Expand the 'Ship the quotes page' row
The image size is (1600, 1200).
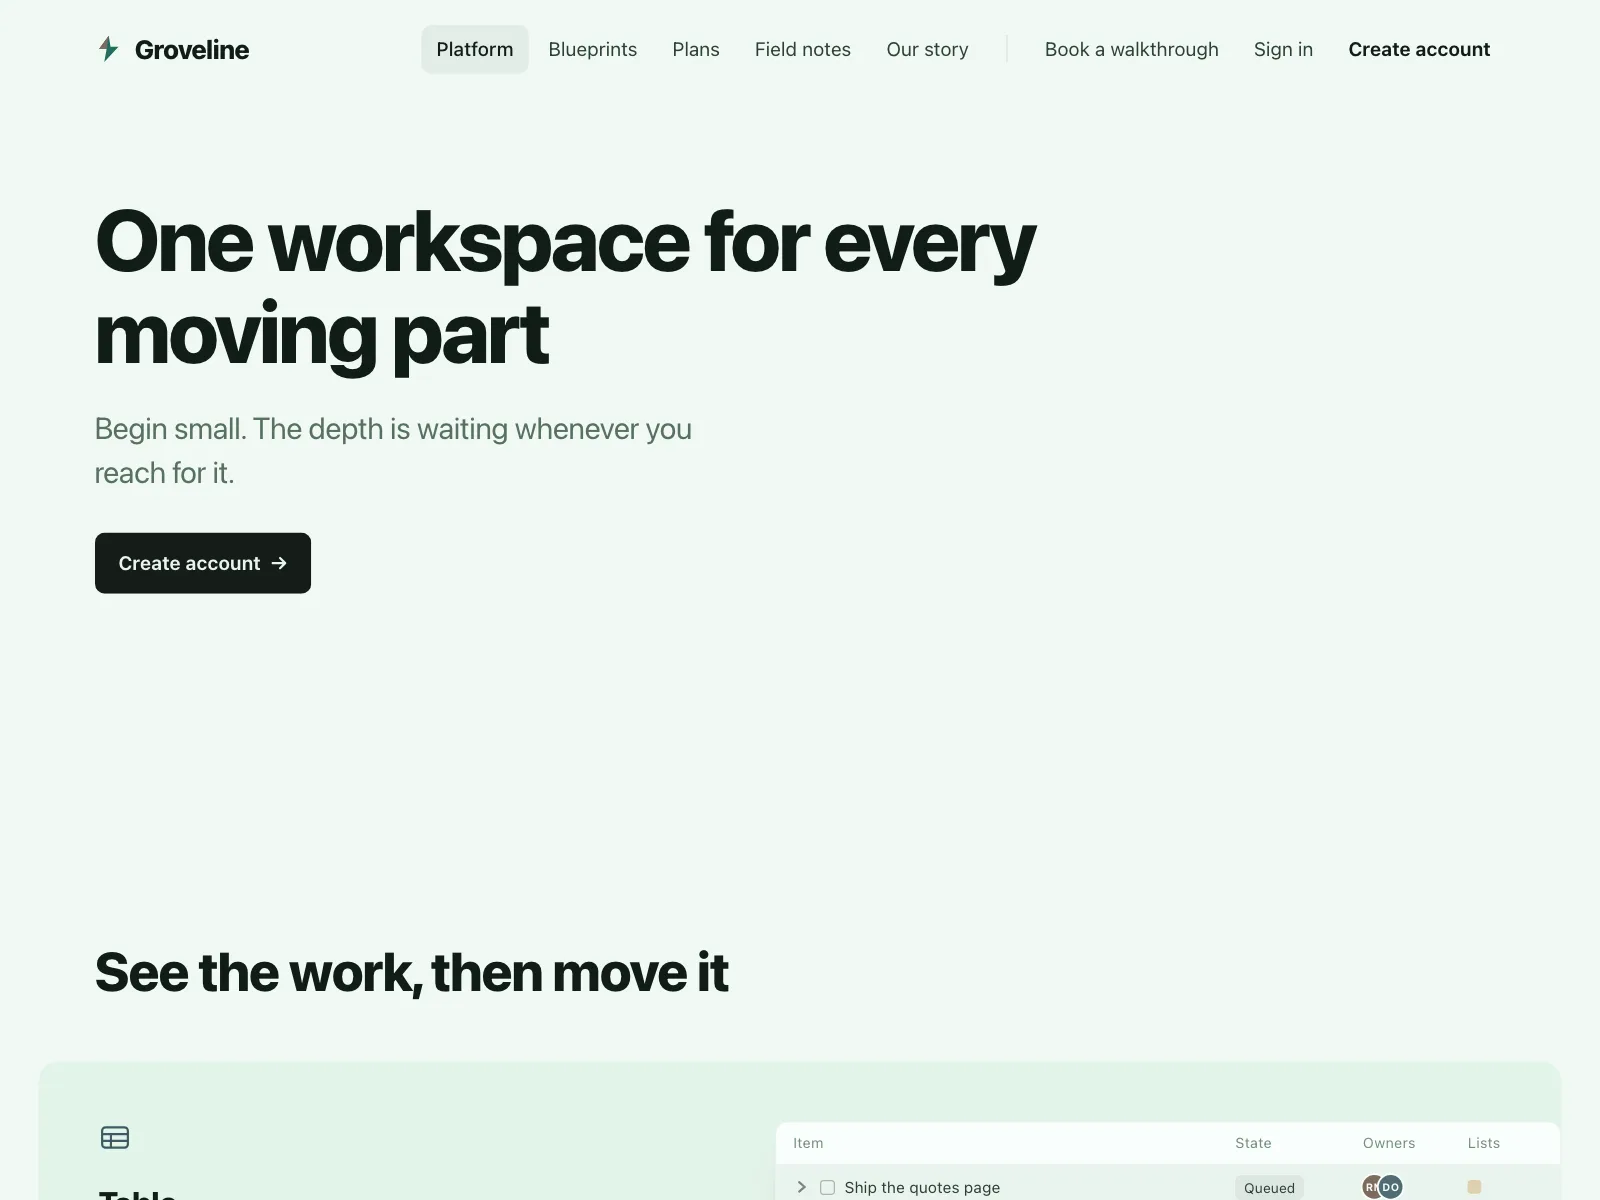(801, 1187)
